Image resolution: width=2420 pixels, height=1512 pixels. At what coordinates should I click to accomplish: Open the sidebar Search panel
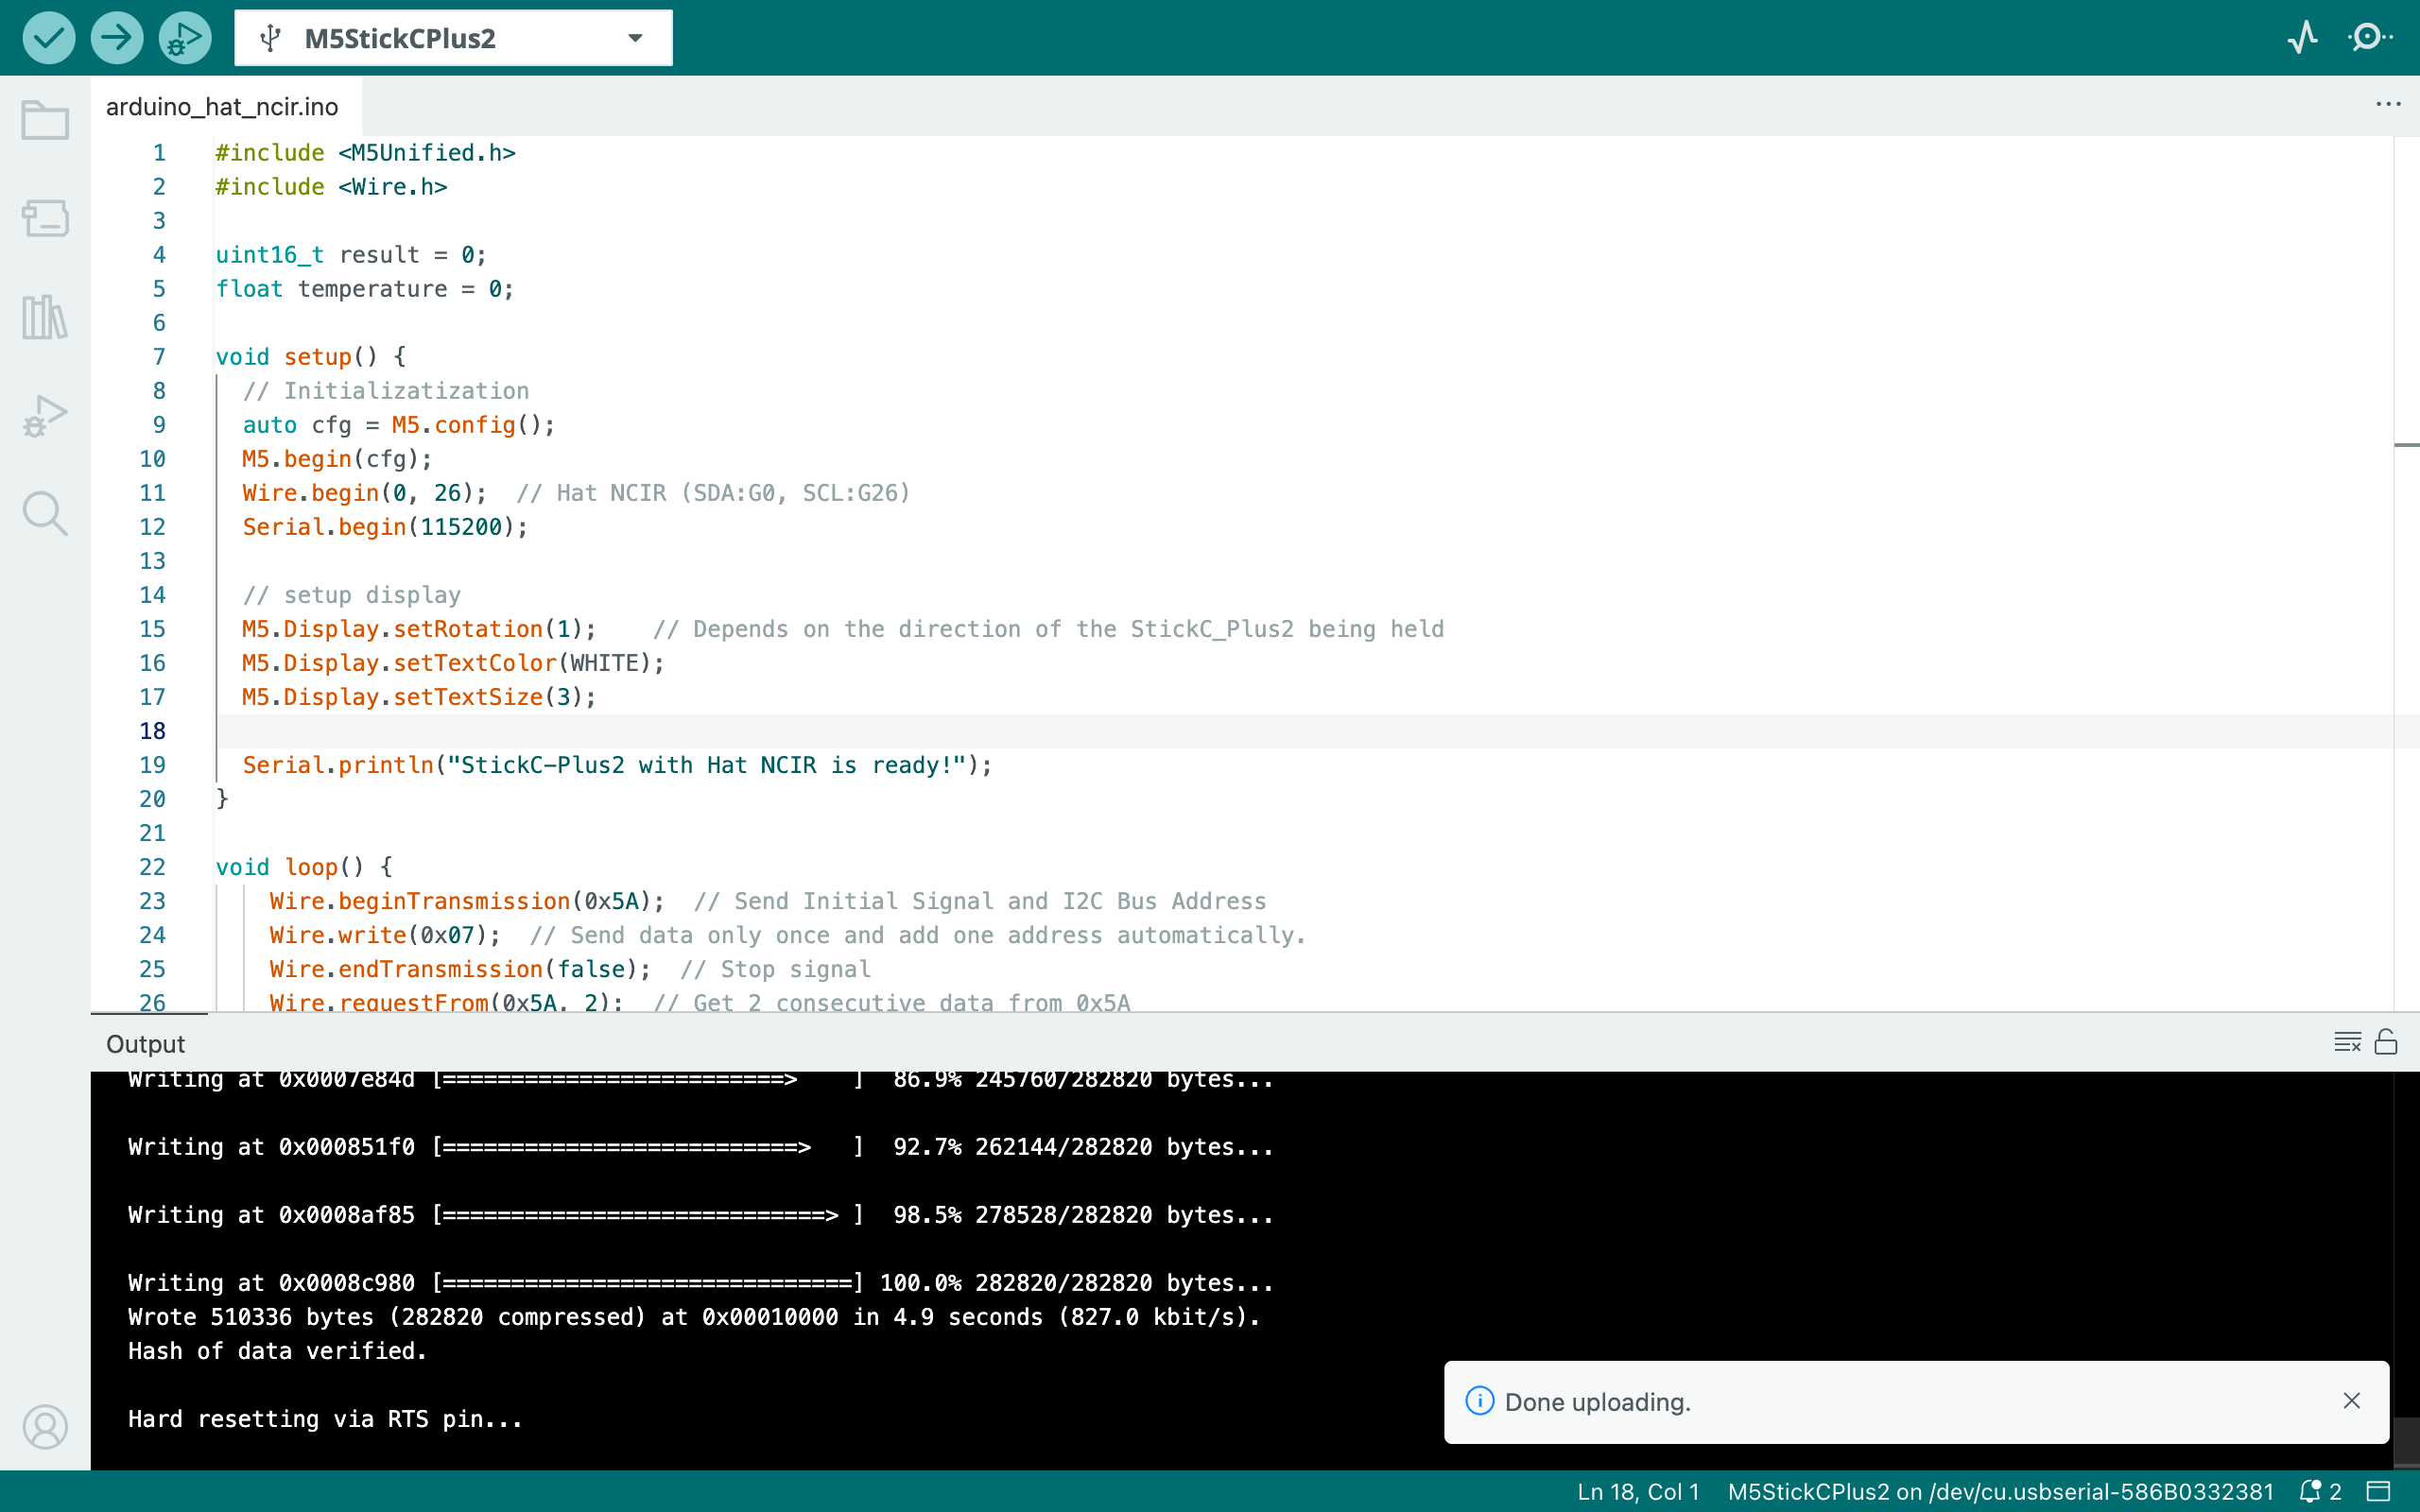(x=45, y=513)
